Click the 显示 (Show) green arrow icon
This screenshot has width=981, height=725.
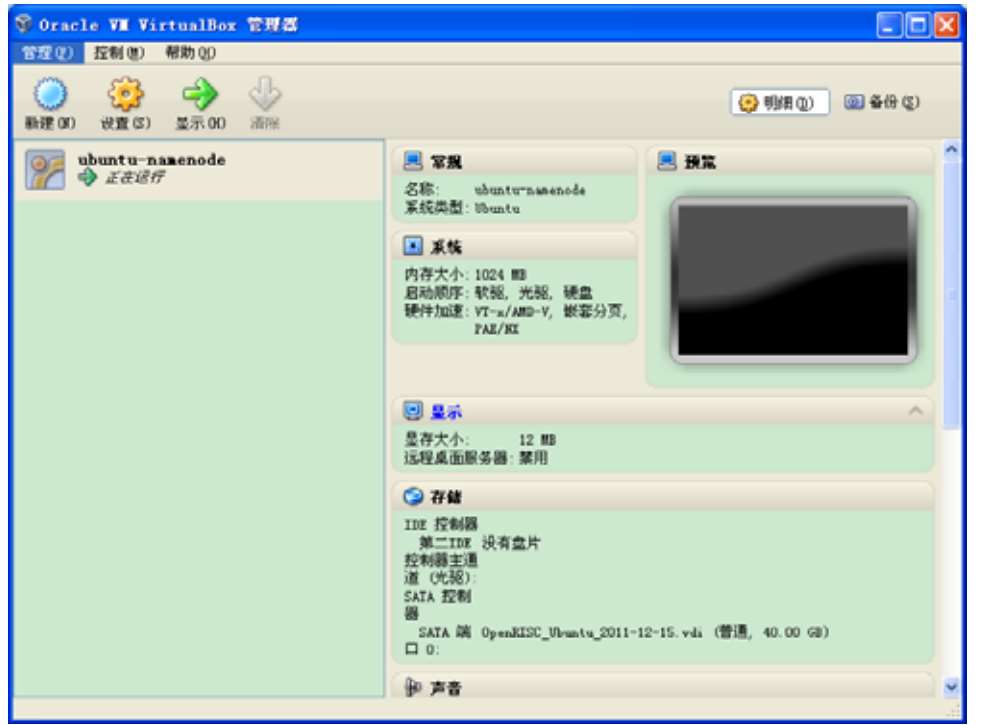coord(199,95)
